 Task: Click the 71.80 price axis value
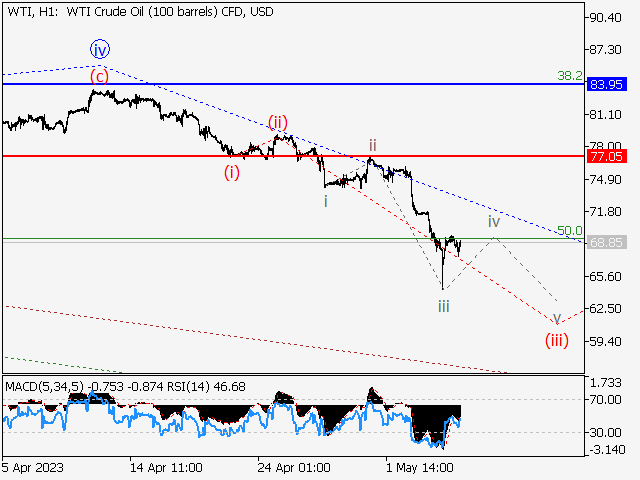click(606, 211)
